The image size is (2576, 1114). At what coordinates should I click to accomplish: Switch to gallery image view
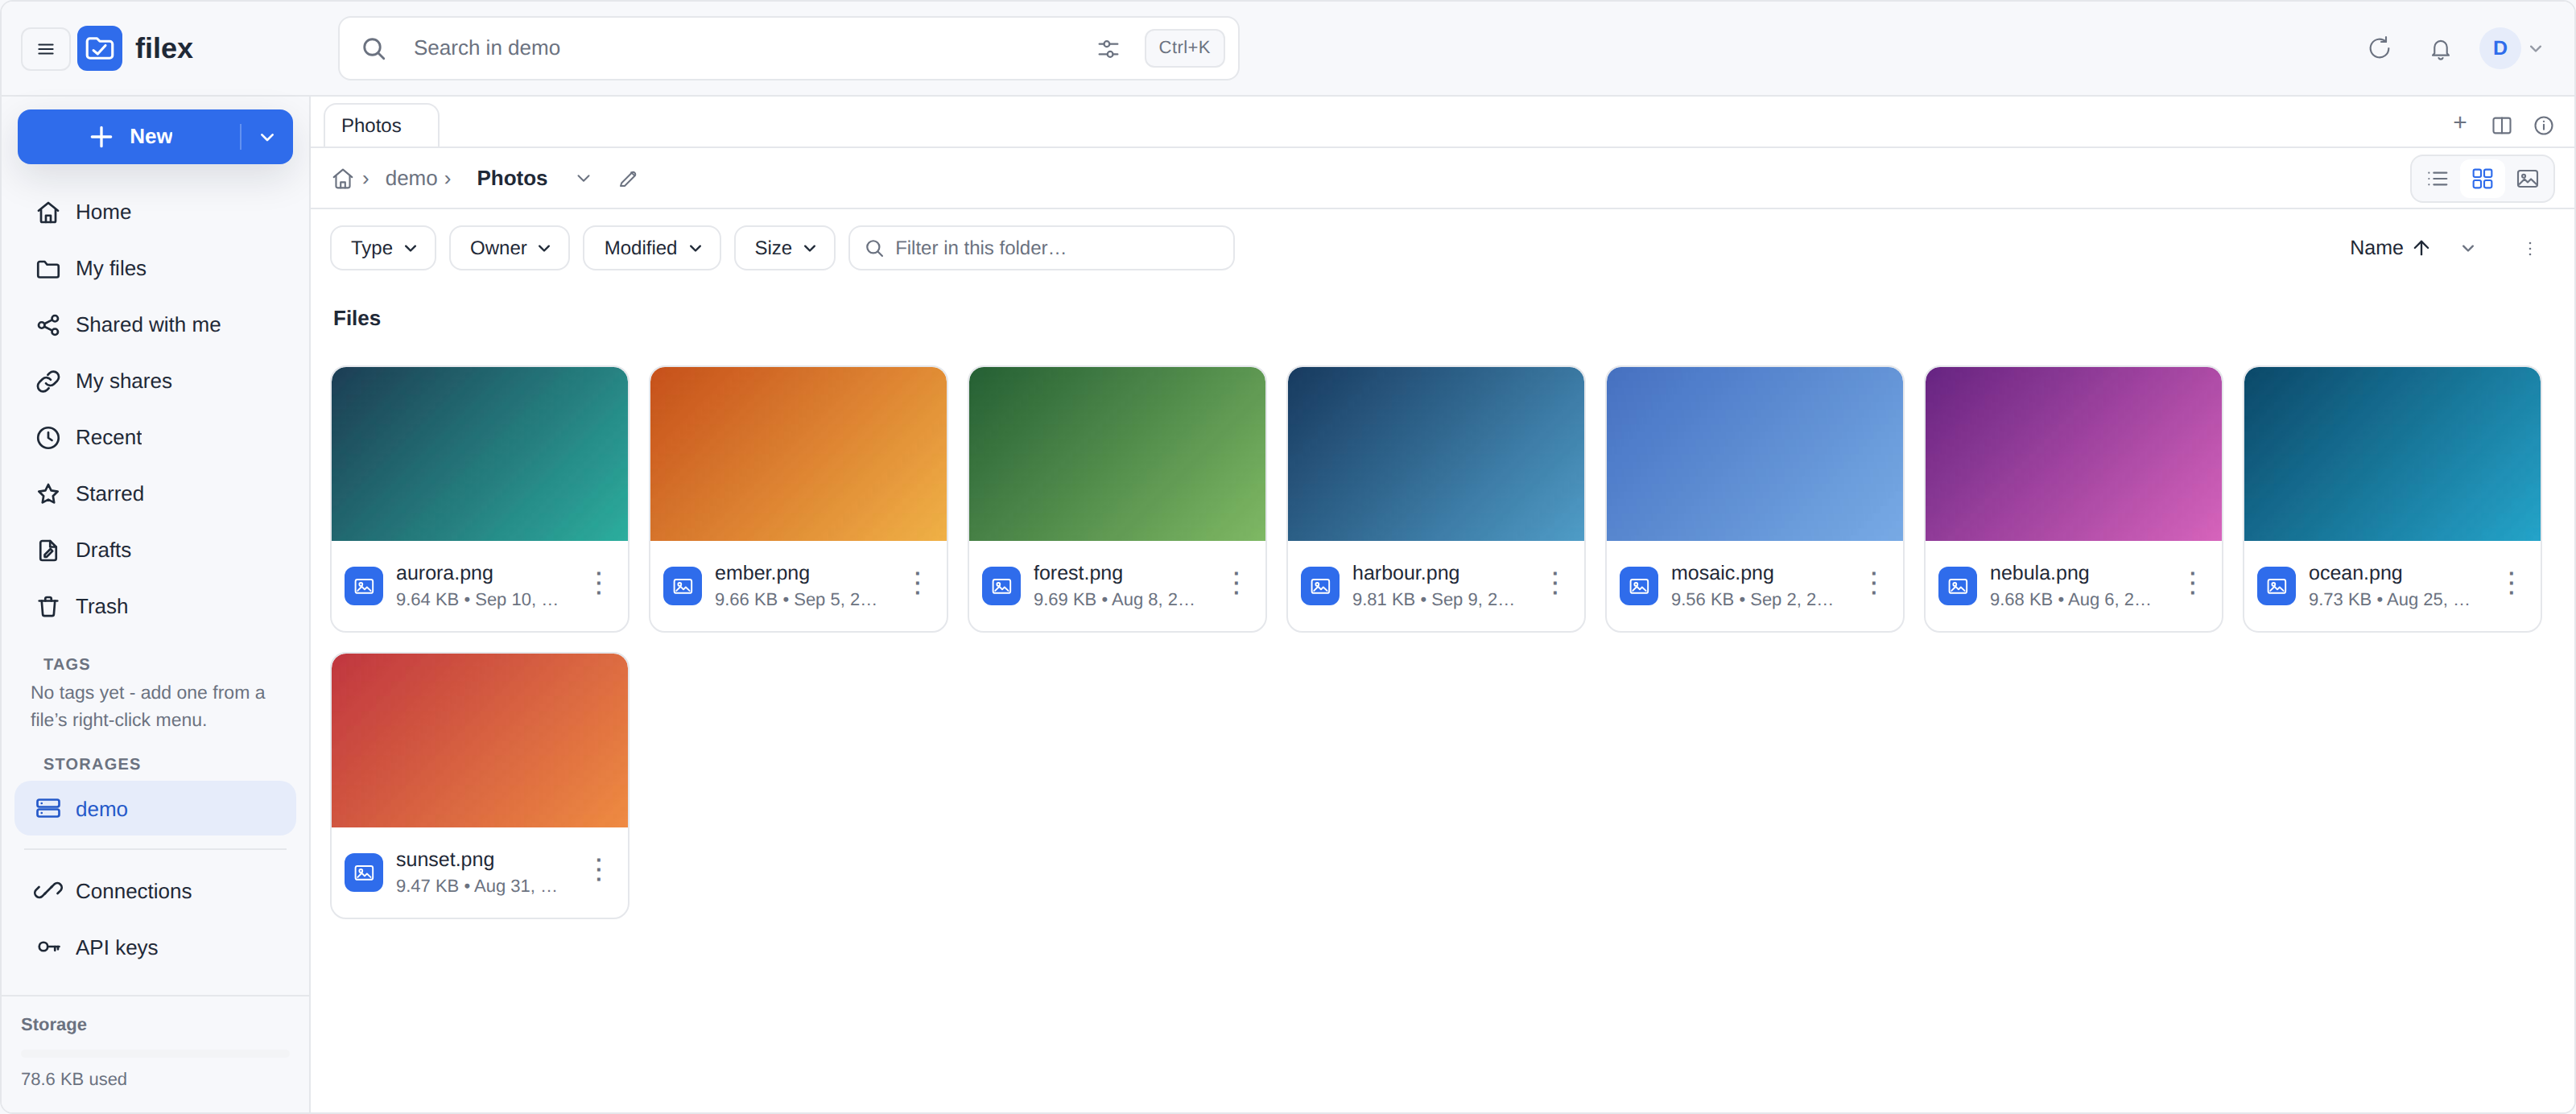(x=2527, y=179)
